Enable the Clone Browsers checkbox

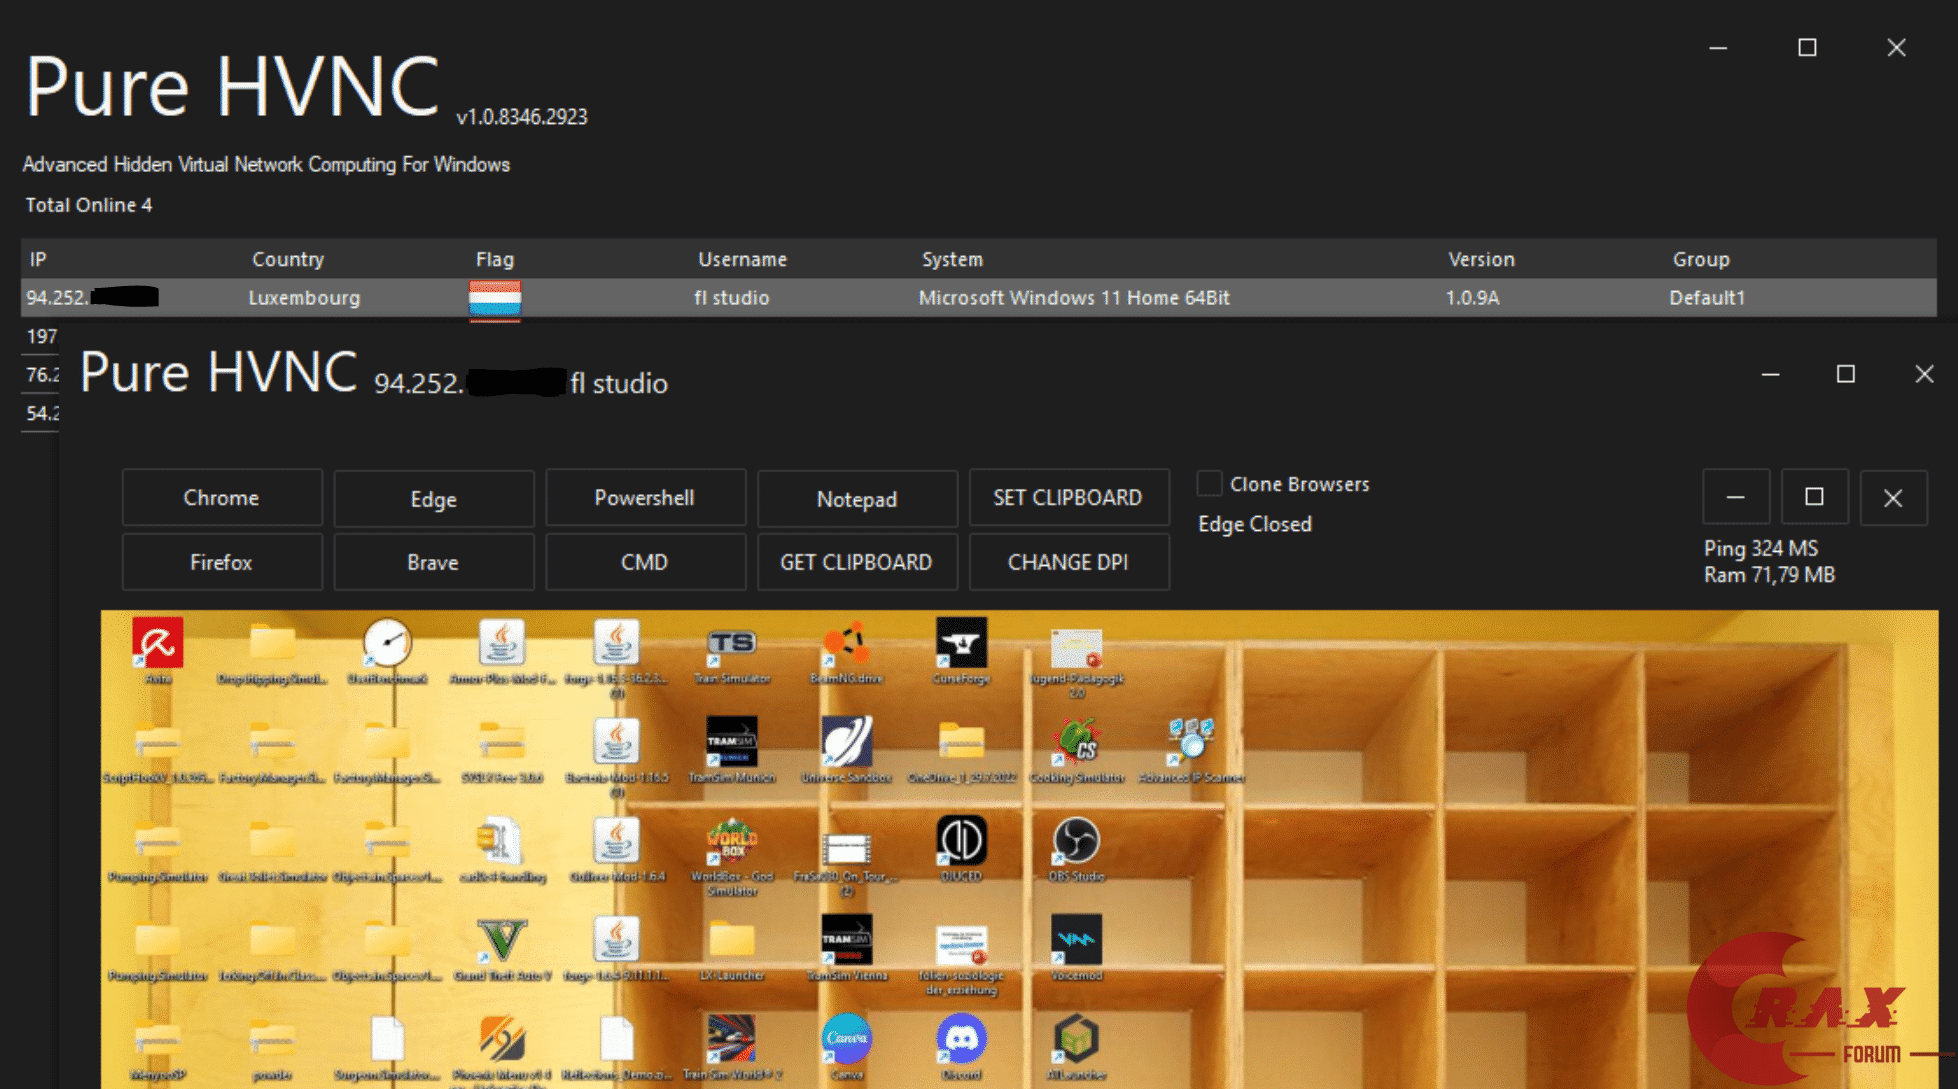(x=1209, y=484)
